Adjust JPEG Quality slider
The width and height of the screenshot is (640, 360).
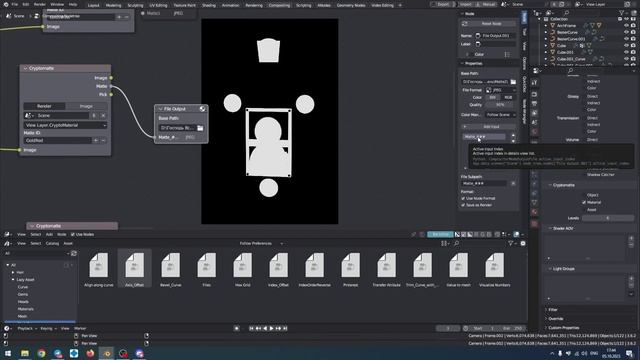pos(500,105)
